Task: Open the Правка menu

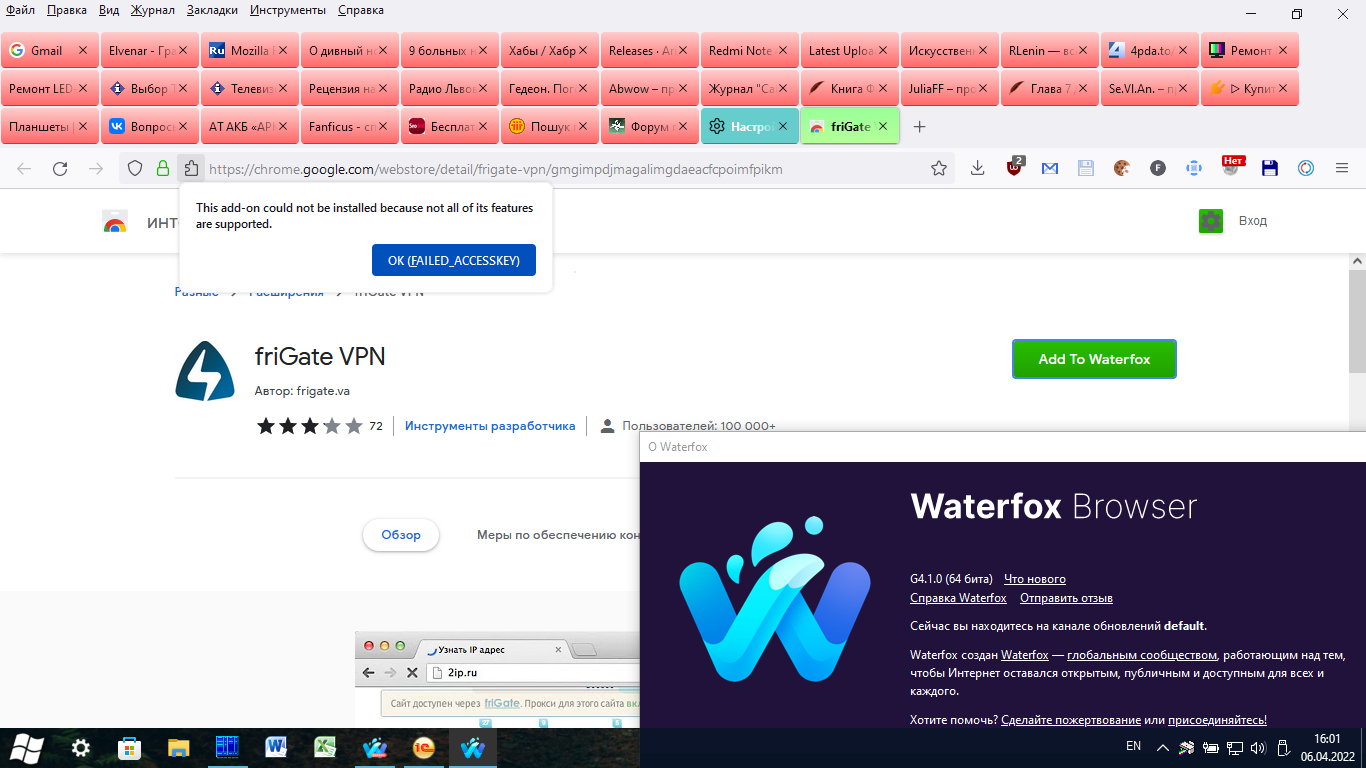Action: coord(66,10)
